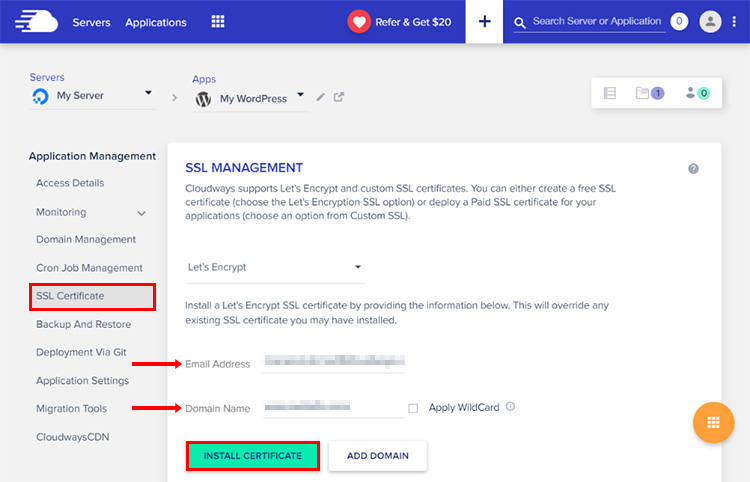This screenshot has width=750, height=482.
Task: Open the orange floating grid button
Action: [x=713, y=422]
